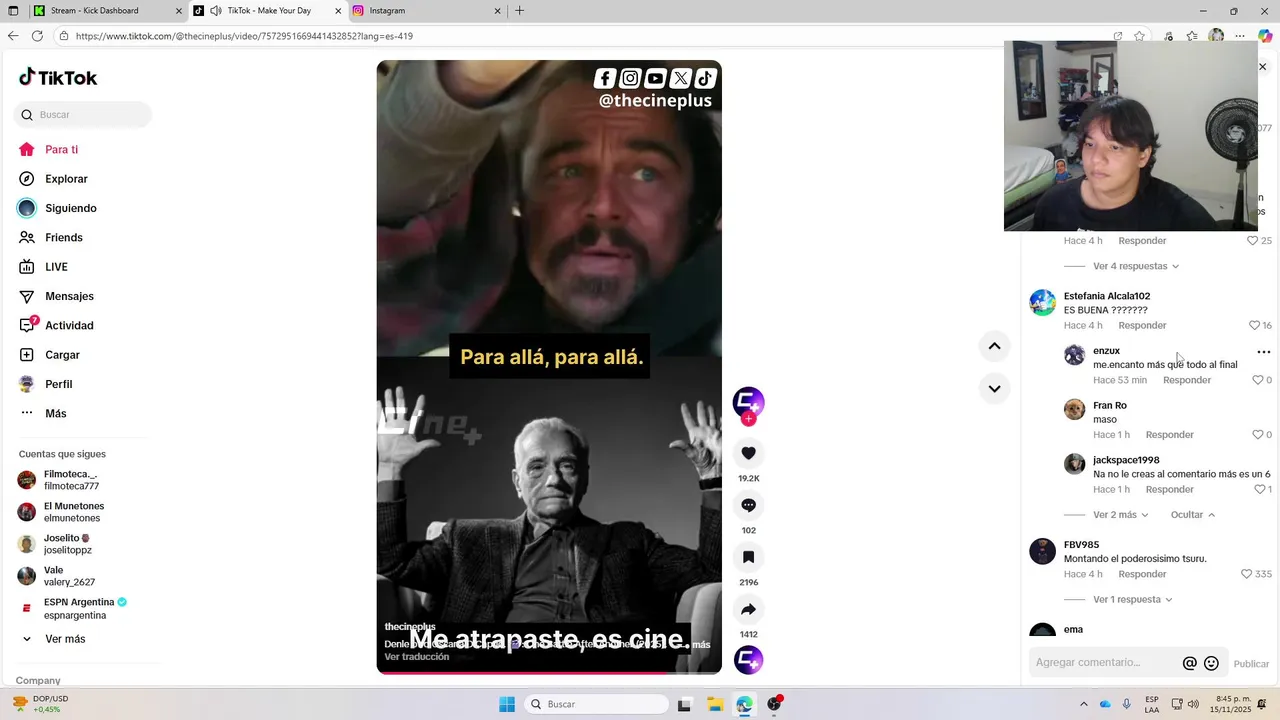The image size is (1280, 720).
Task: Like enzux's comment heart
Action: [1258, 380]
